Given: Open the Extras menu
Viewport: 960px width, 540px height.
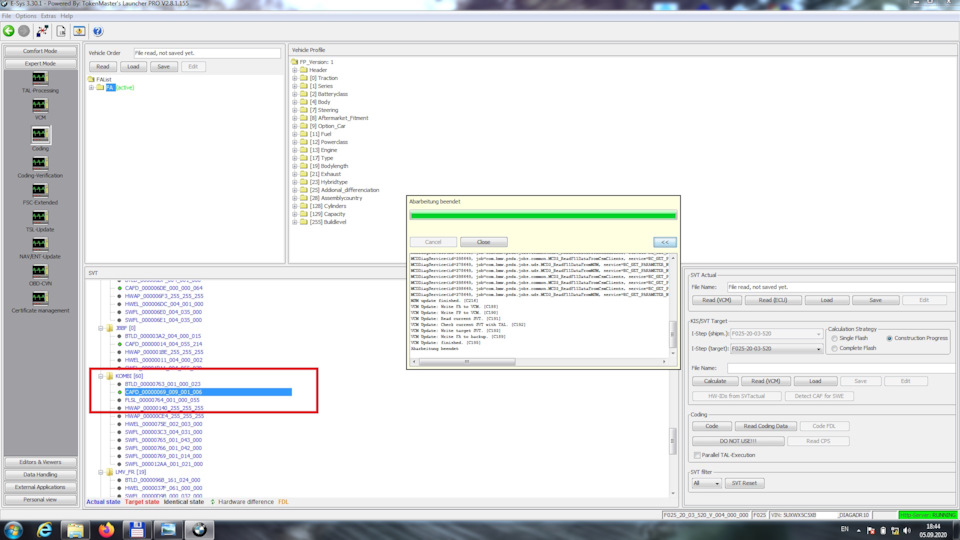Looking at the screenshot, I should pos(48,16).
